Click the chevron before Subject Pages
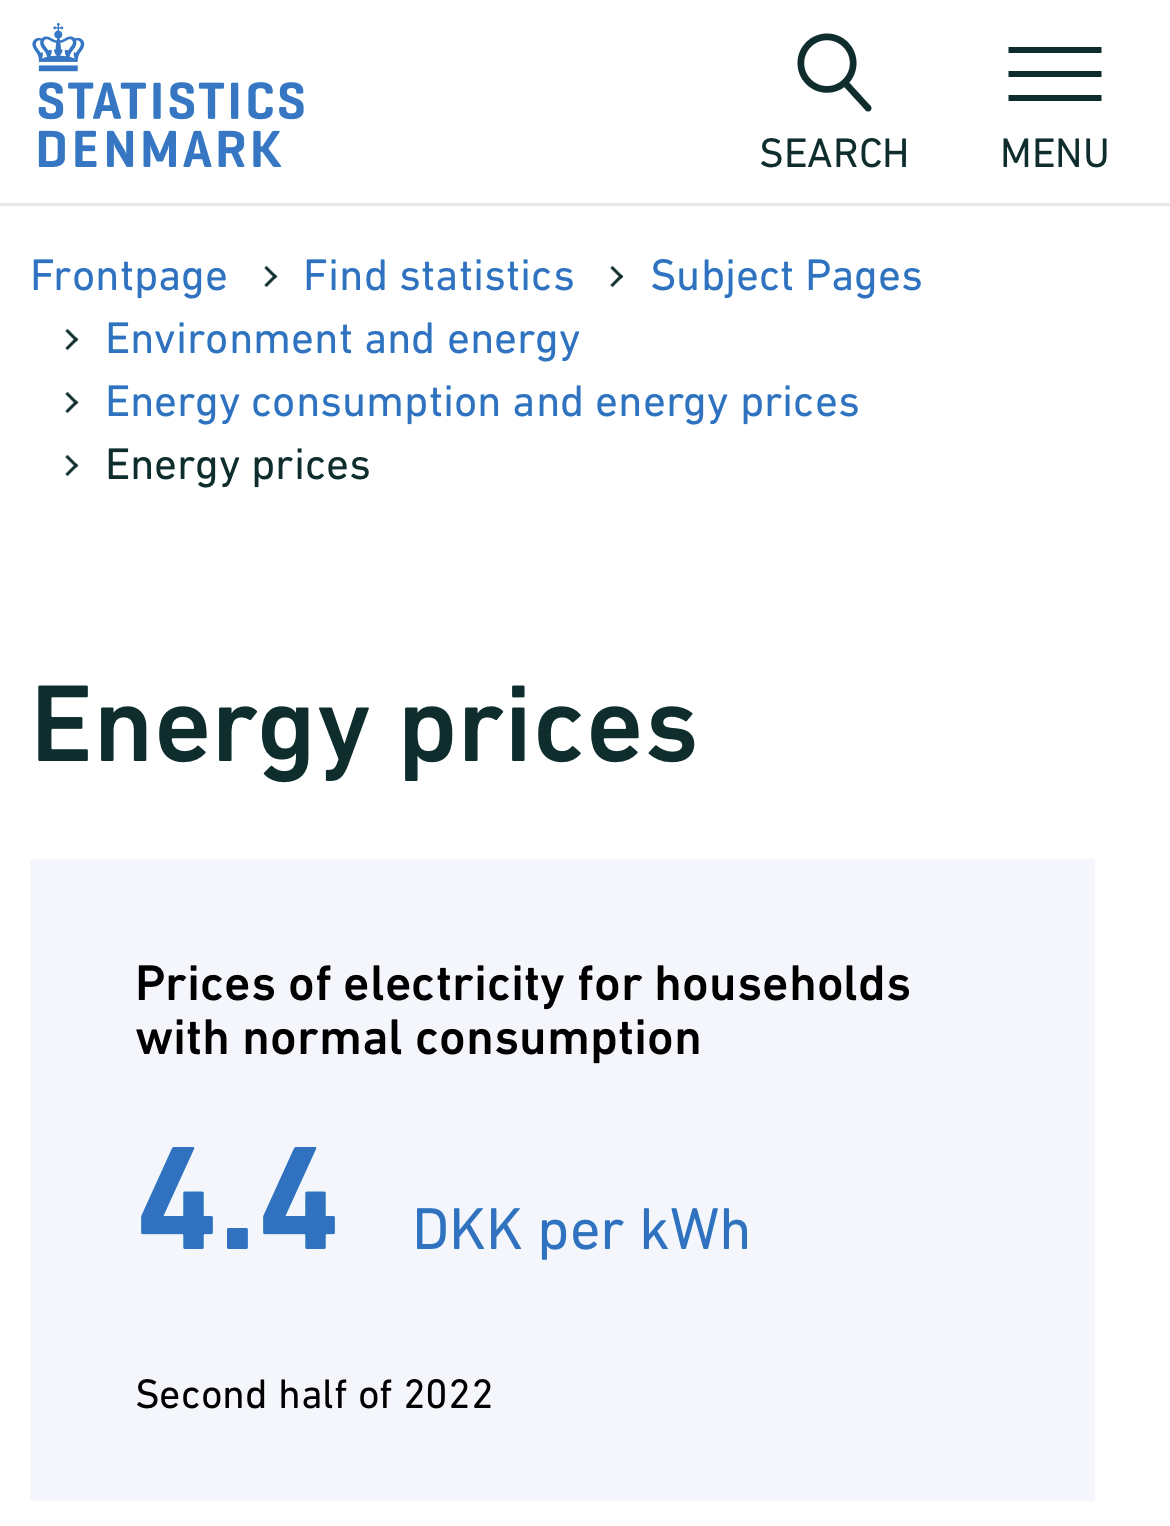The height and width of the screenshot is (1526, 1170). tap(617, 277)
